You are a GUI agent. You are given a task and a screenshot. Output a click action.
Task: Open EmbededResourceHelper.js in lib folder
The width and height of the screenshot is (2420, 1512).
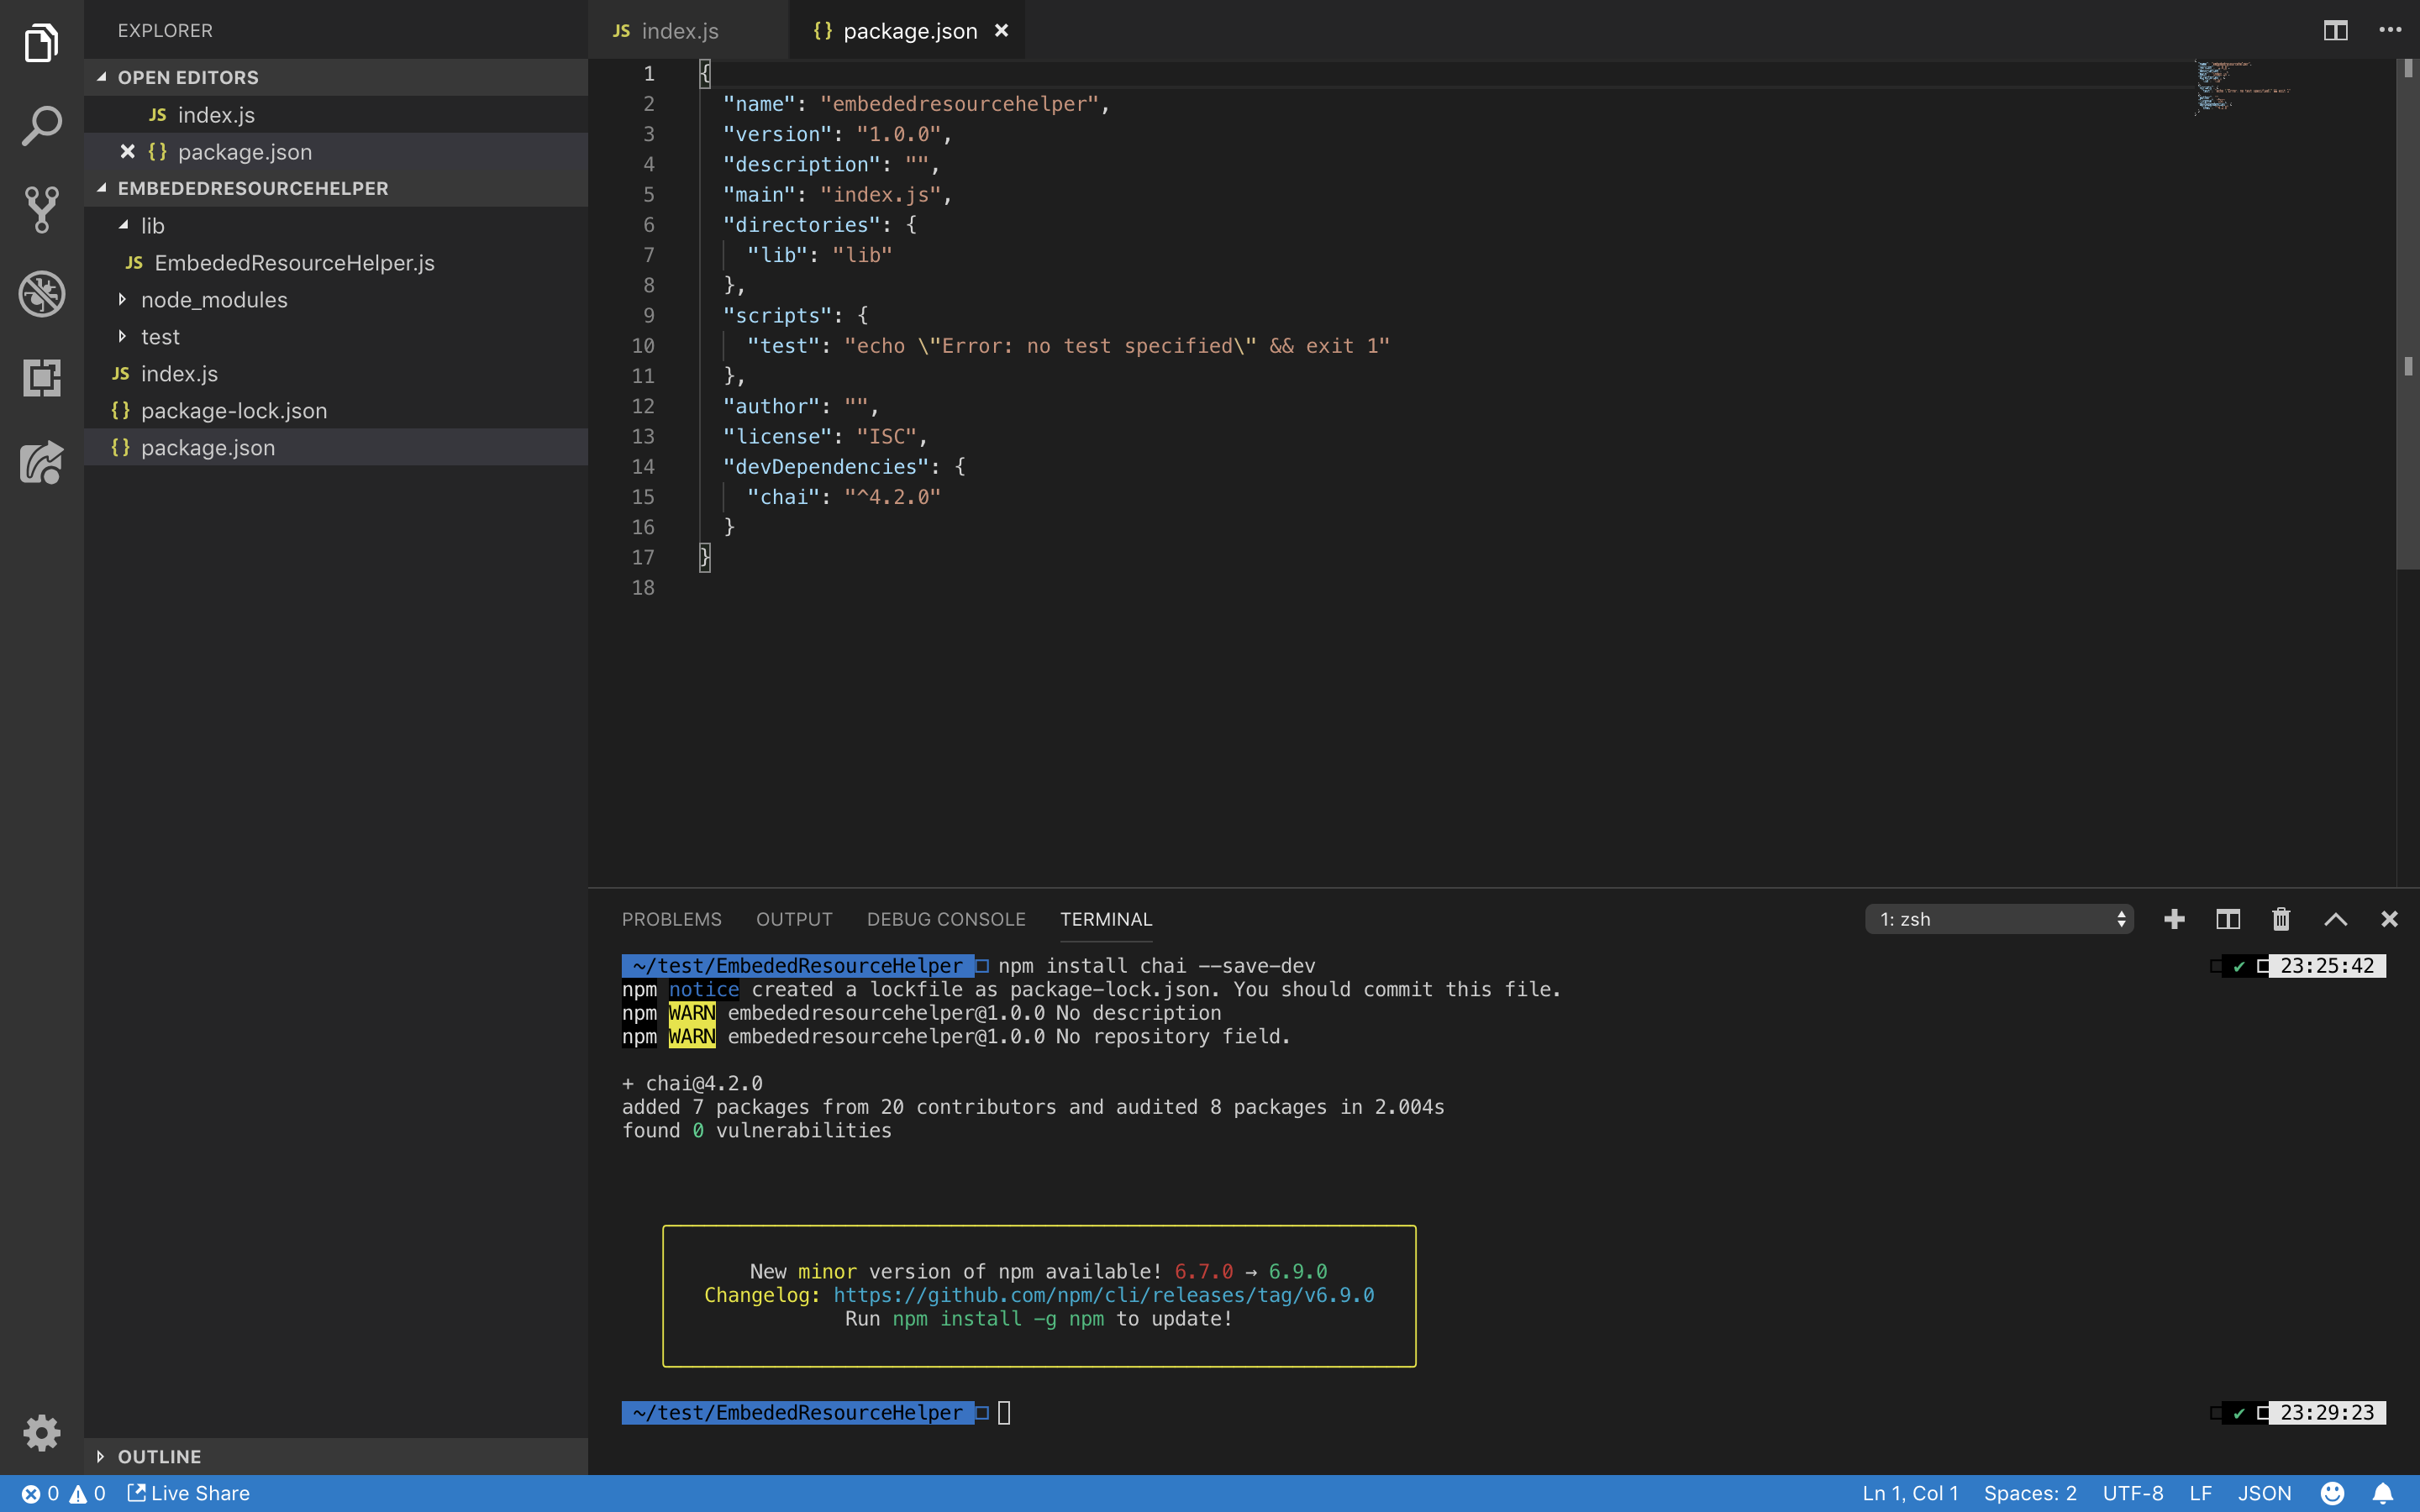tap(336, 263)
